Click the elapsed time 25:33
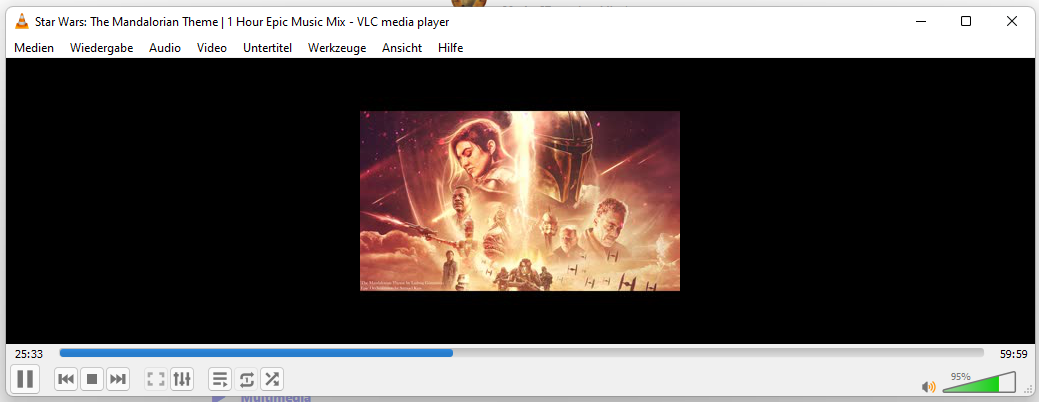The height and width of the screenshot is (402, 1039). click(29, 354)
